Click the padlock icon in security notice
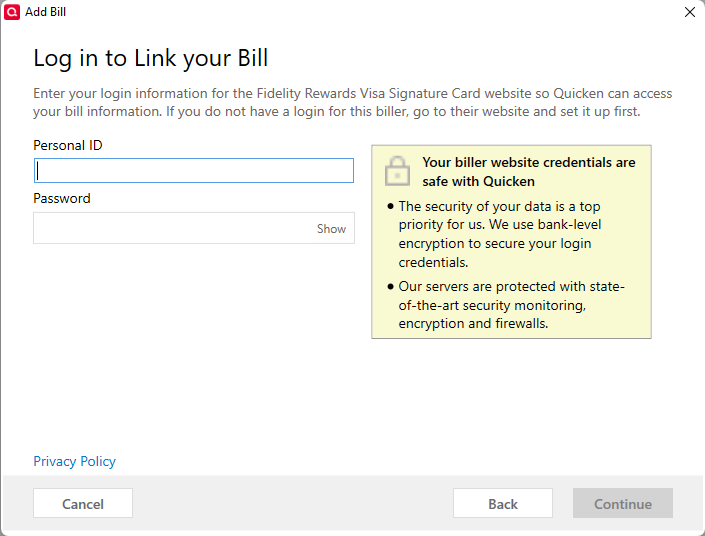The width and height of the screenshot is (705, 536). [397, 171]
